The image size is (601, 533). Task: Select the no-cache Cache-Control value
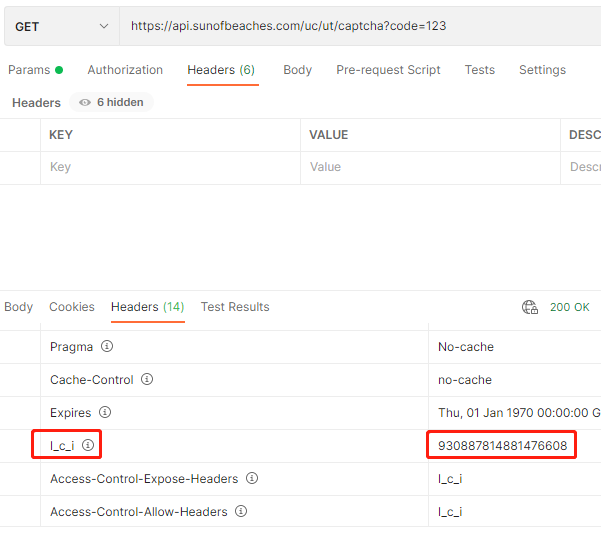[465, 380]
